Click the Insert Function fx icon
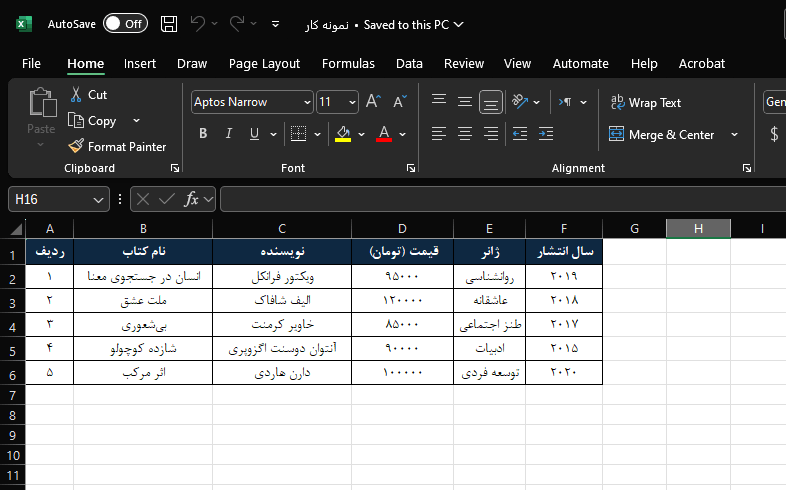The image size is (786, 490). click(x=191, y=199)
